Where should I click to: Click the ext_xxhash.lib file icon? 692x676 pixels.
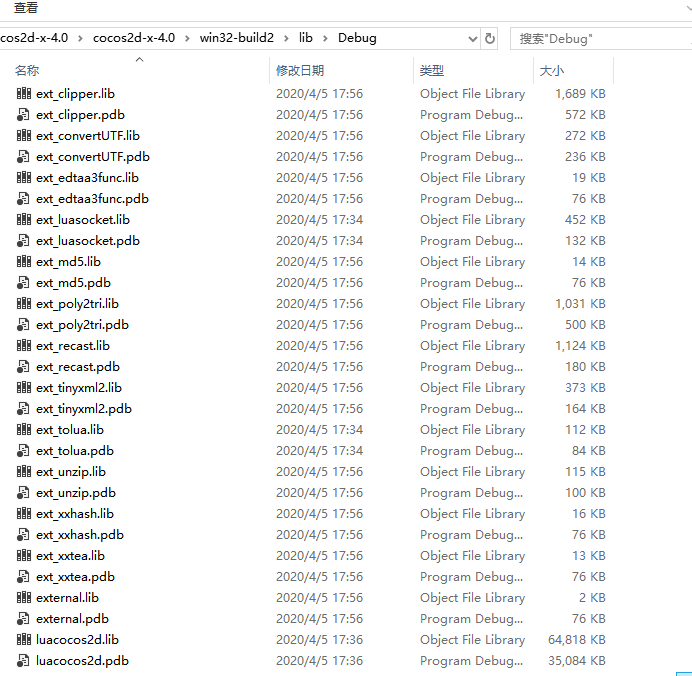click(23, 514)
